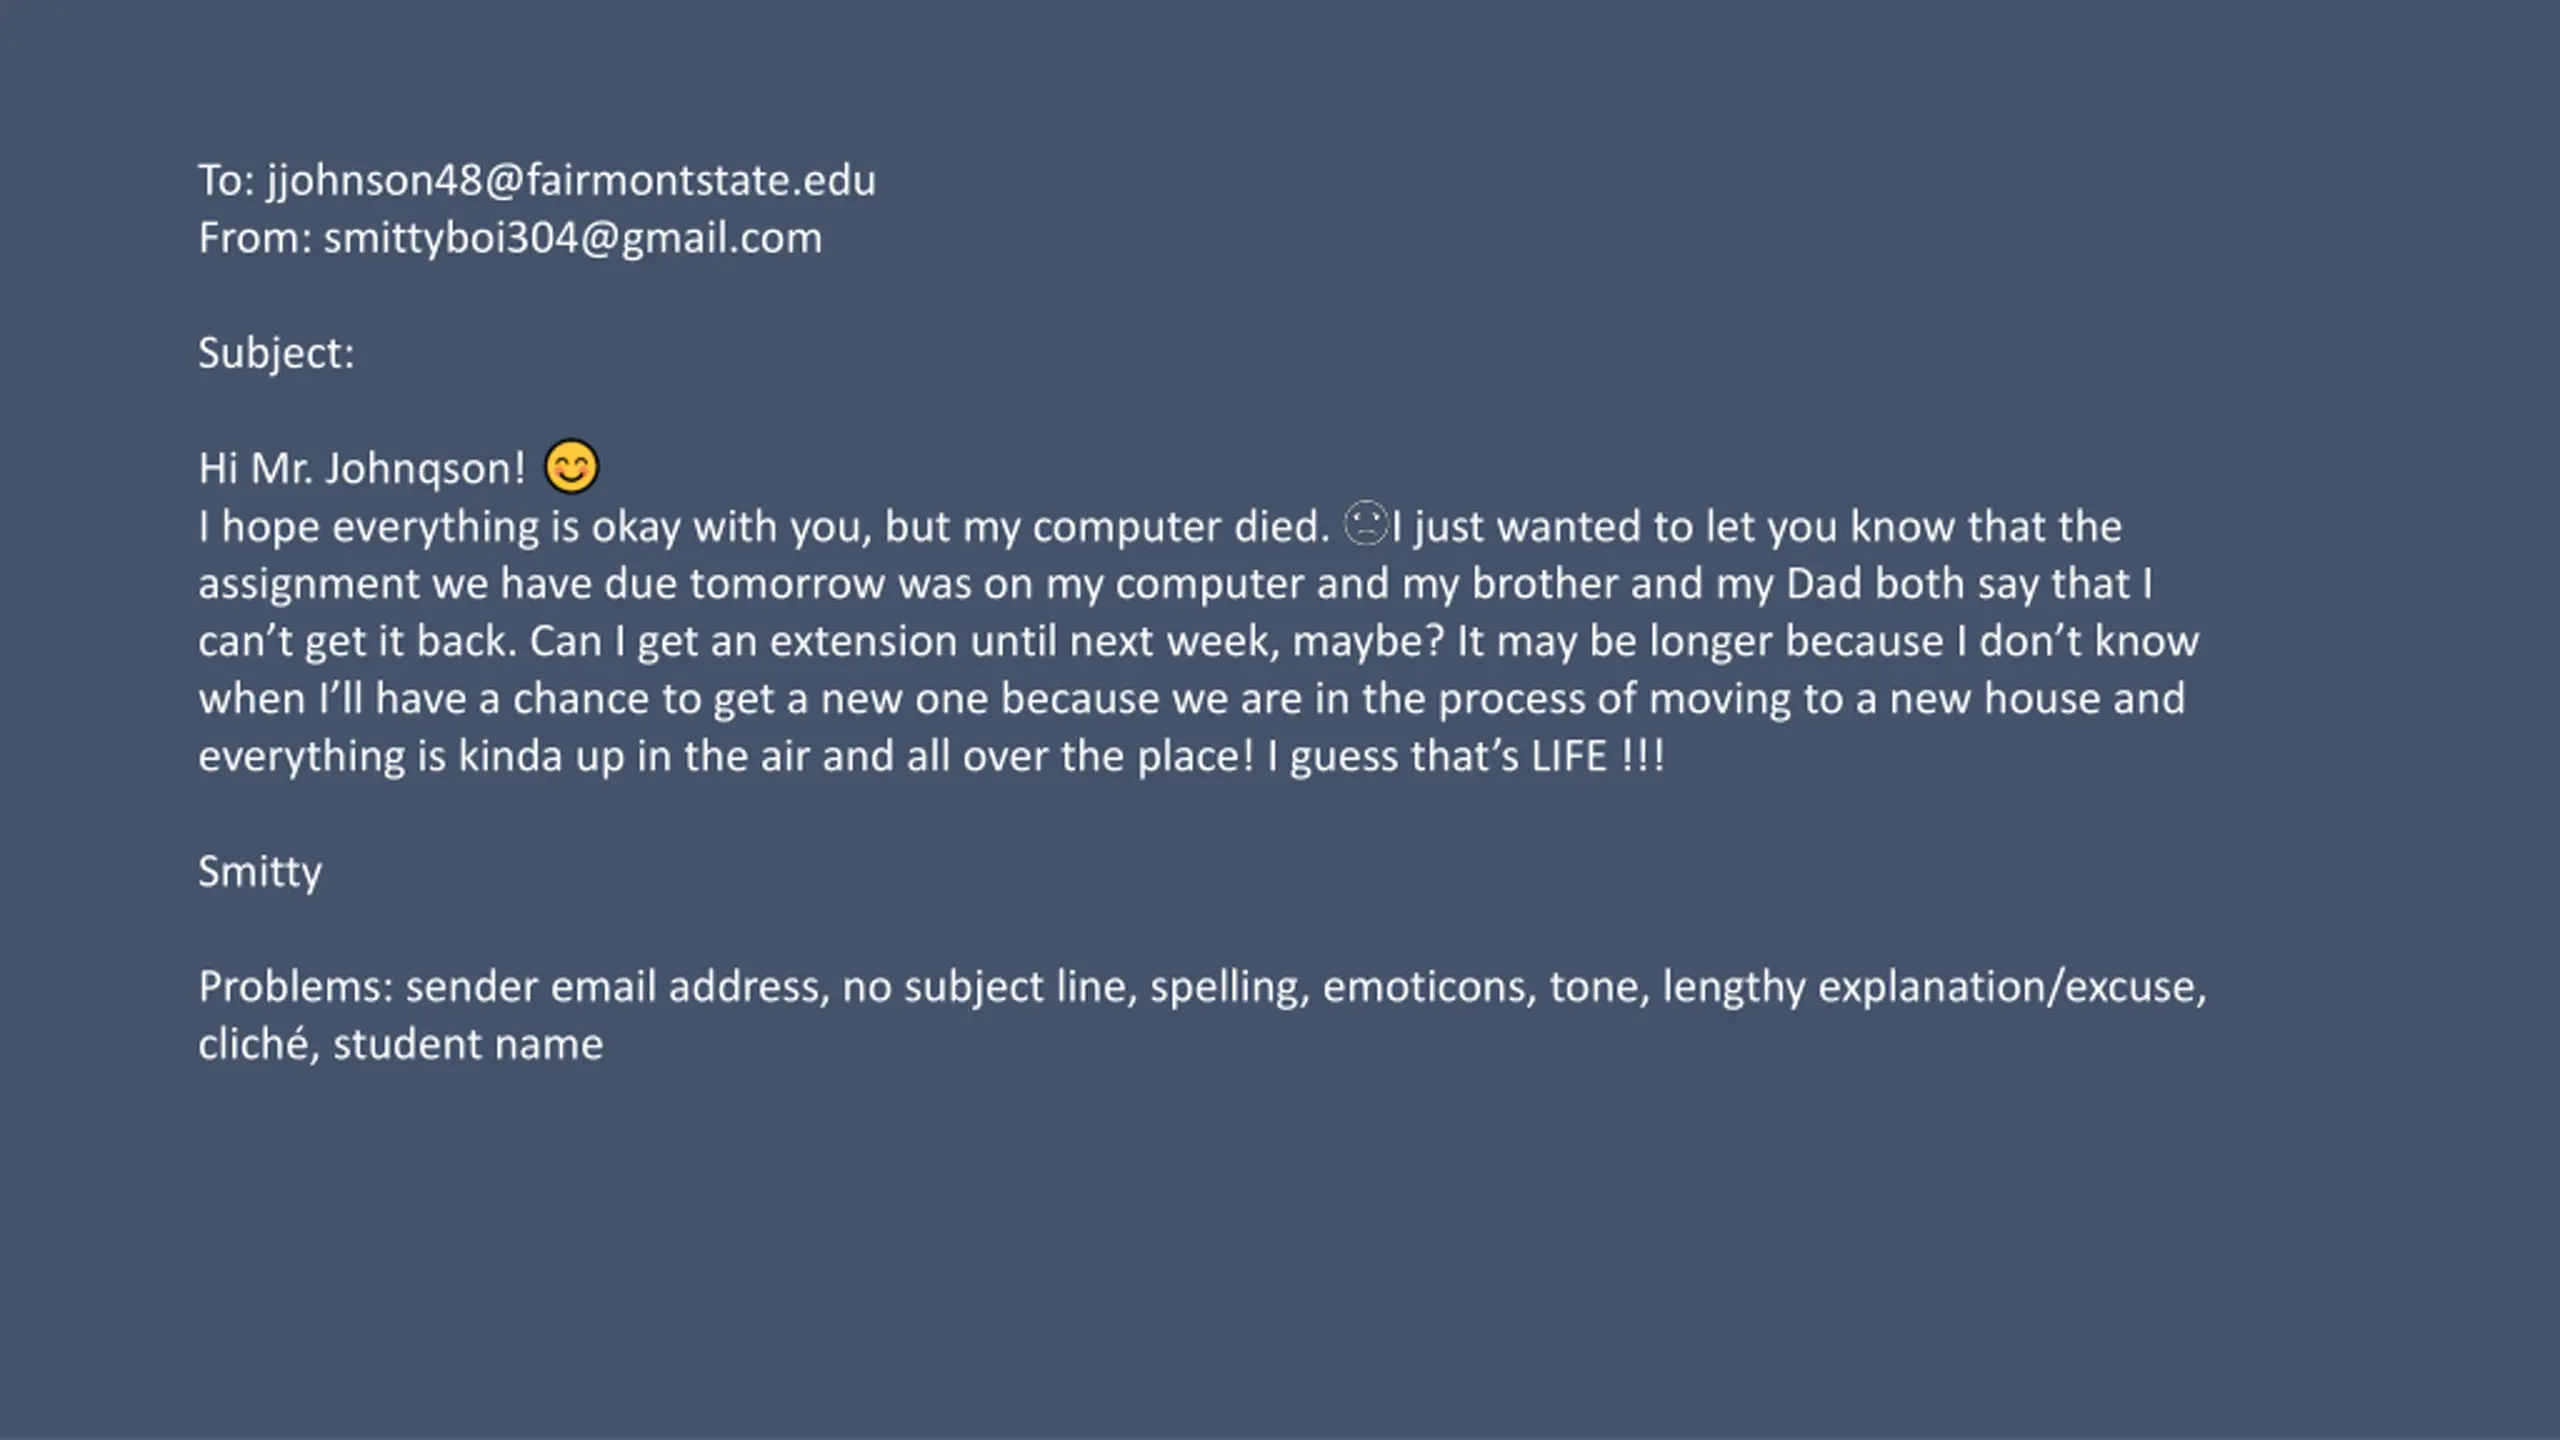Open the jjohnson48@fairmontstate.edu recipient address

(571, 181)
